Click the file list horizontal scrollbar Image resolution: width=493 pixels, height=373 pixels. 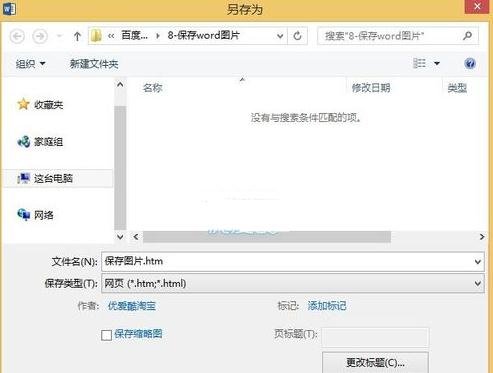[x=267, y=237]
